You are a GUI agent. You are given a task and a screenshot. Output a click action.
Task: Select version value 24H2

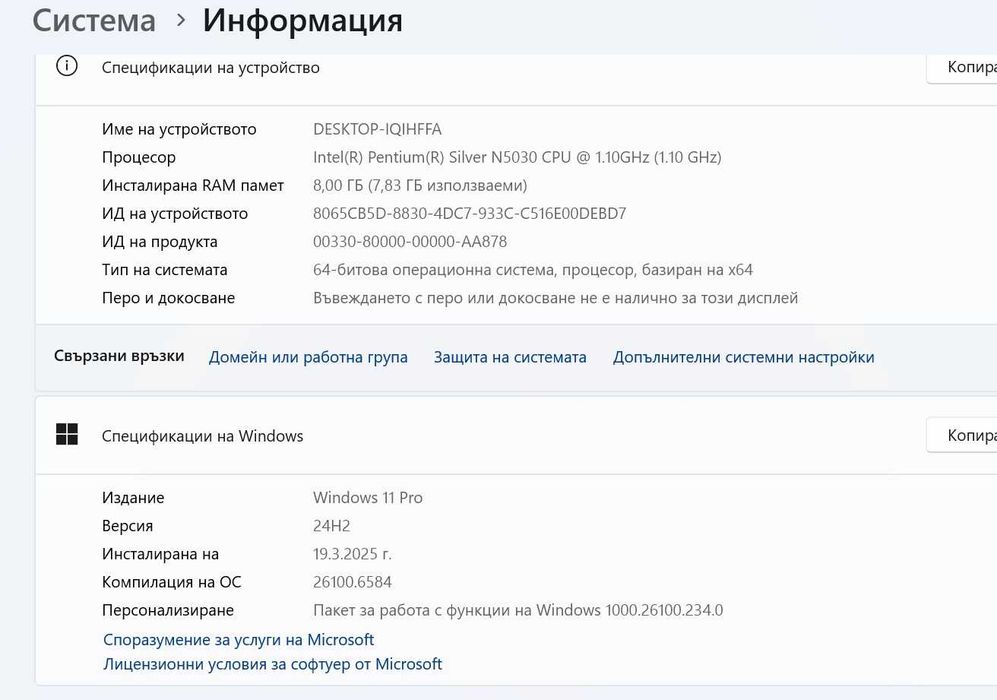point(331,526)
